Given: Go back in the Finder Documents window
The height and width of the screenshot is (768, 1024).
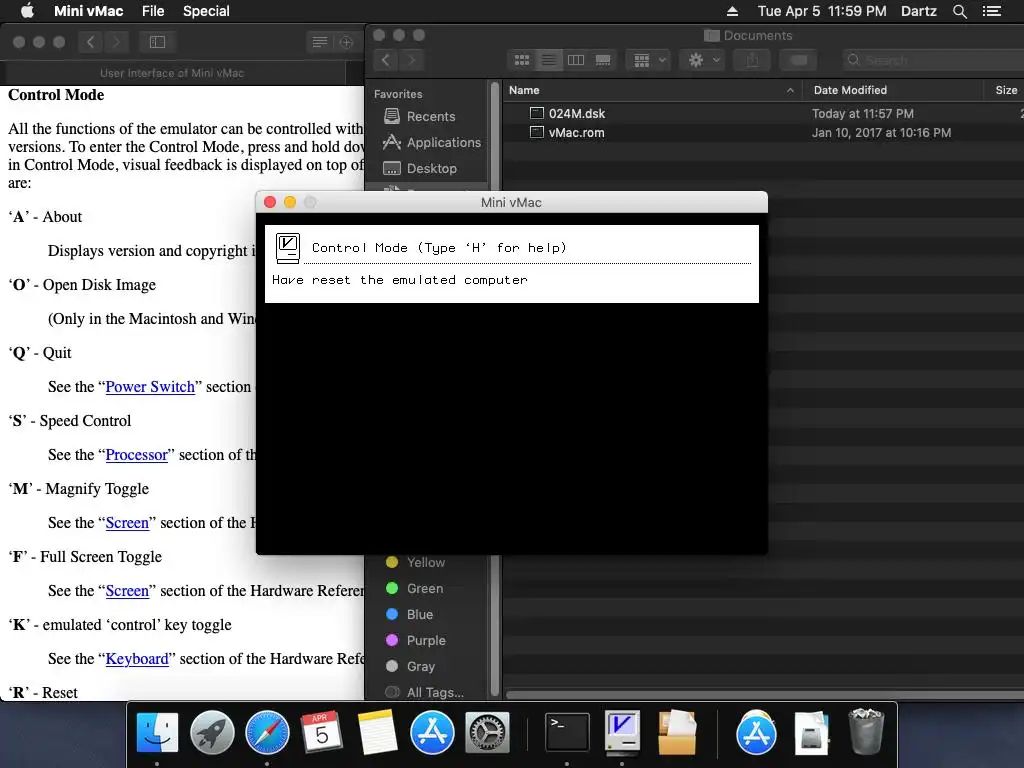Looking at the screenshot, I should tap(386, 60).
